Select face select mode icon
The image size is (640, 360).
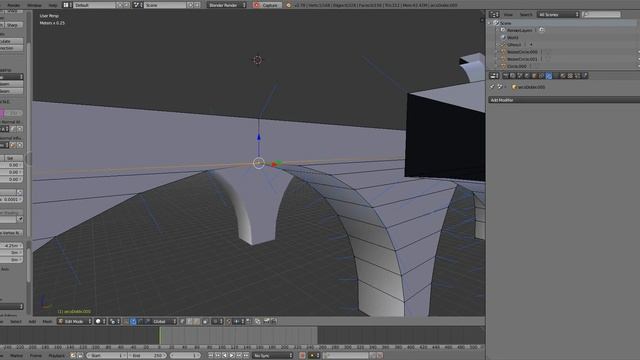pyautogui.click(x=197, y=322)
